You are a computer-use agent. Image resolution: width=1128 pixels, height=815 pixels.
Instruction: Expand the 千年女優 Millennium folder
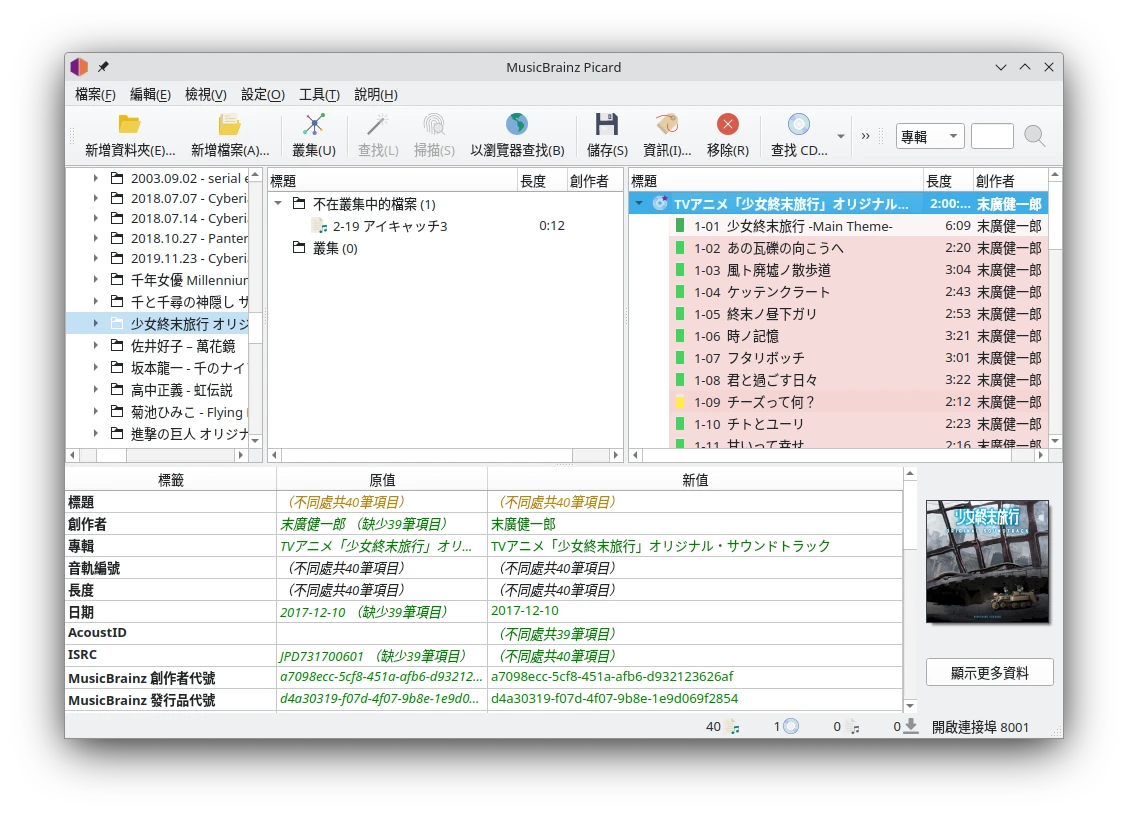[x=96, y=280]
